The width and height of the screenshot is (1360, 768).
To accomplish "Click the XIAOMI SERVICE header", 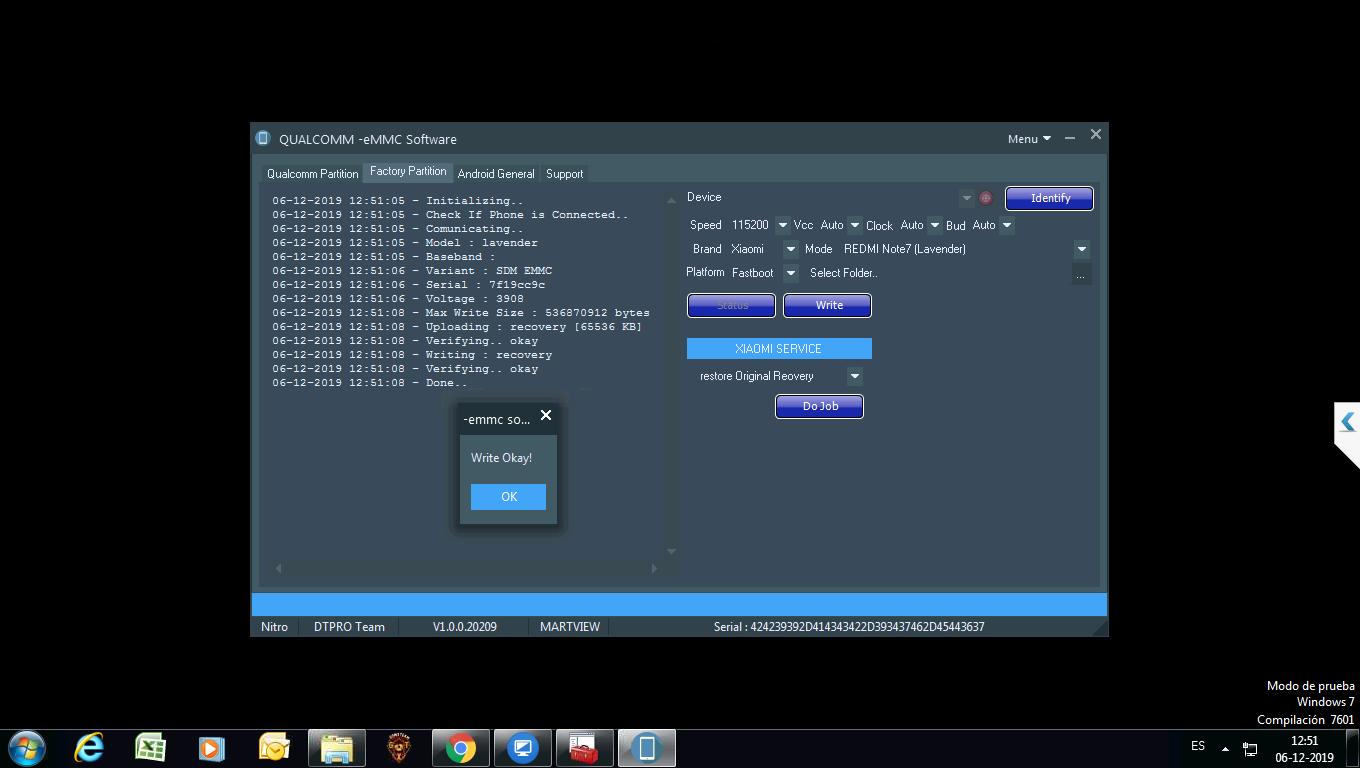I will (779, 349).
